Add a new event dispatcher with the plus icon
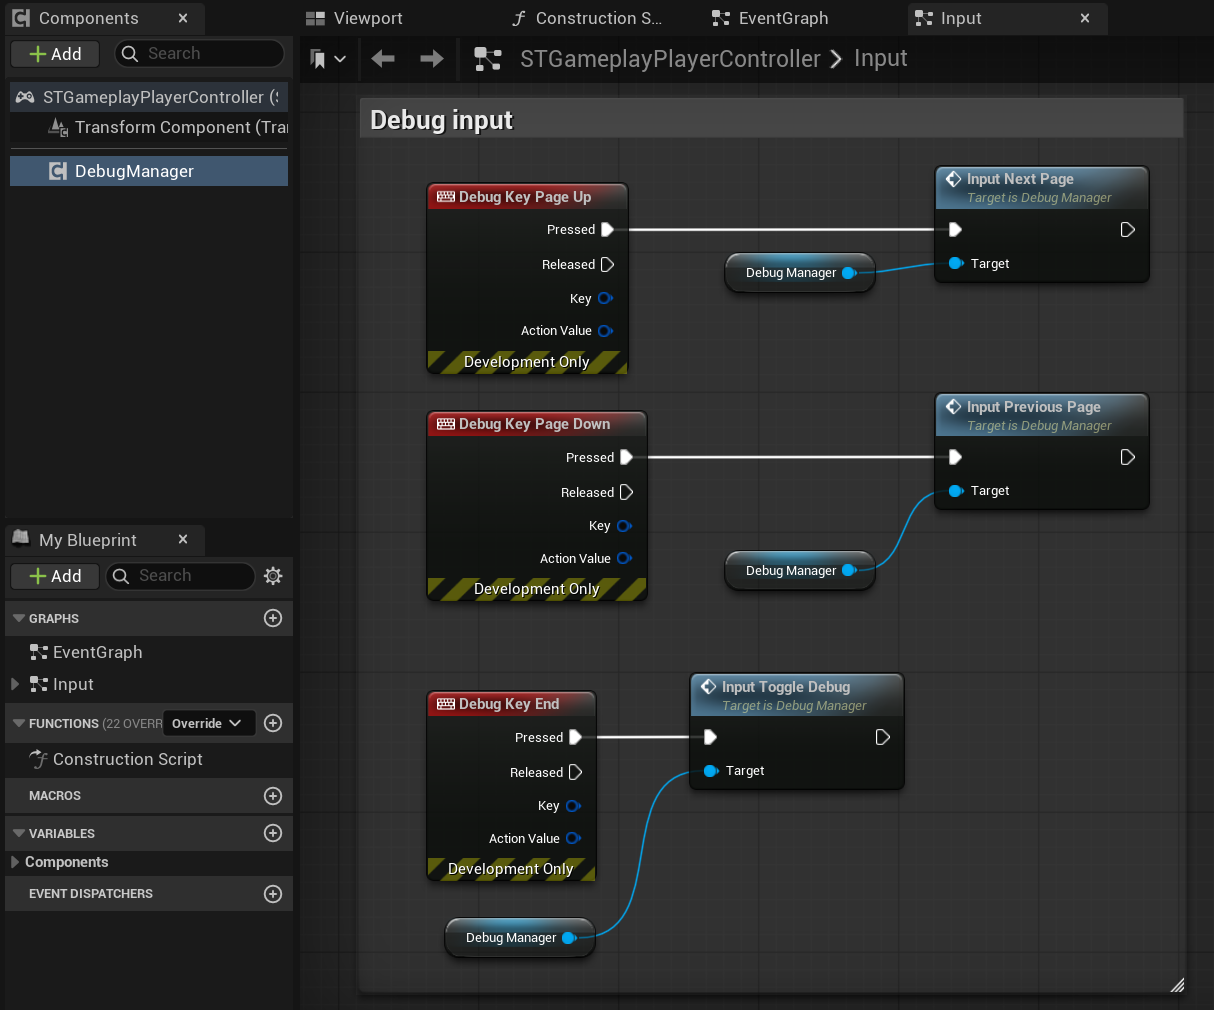This screenshot has width=1214, height=1010. (273, 894)
